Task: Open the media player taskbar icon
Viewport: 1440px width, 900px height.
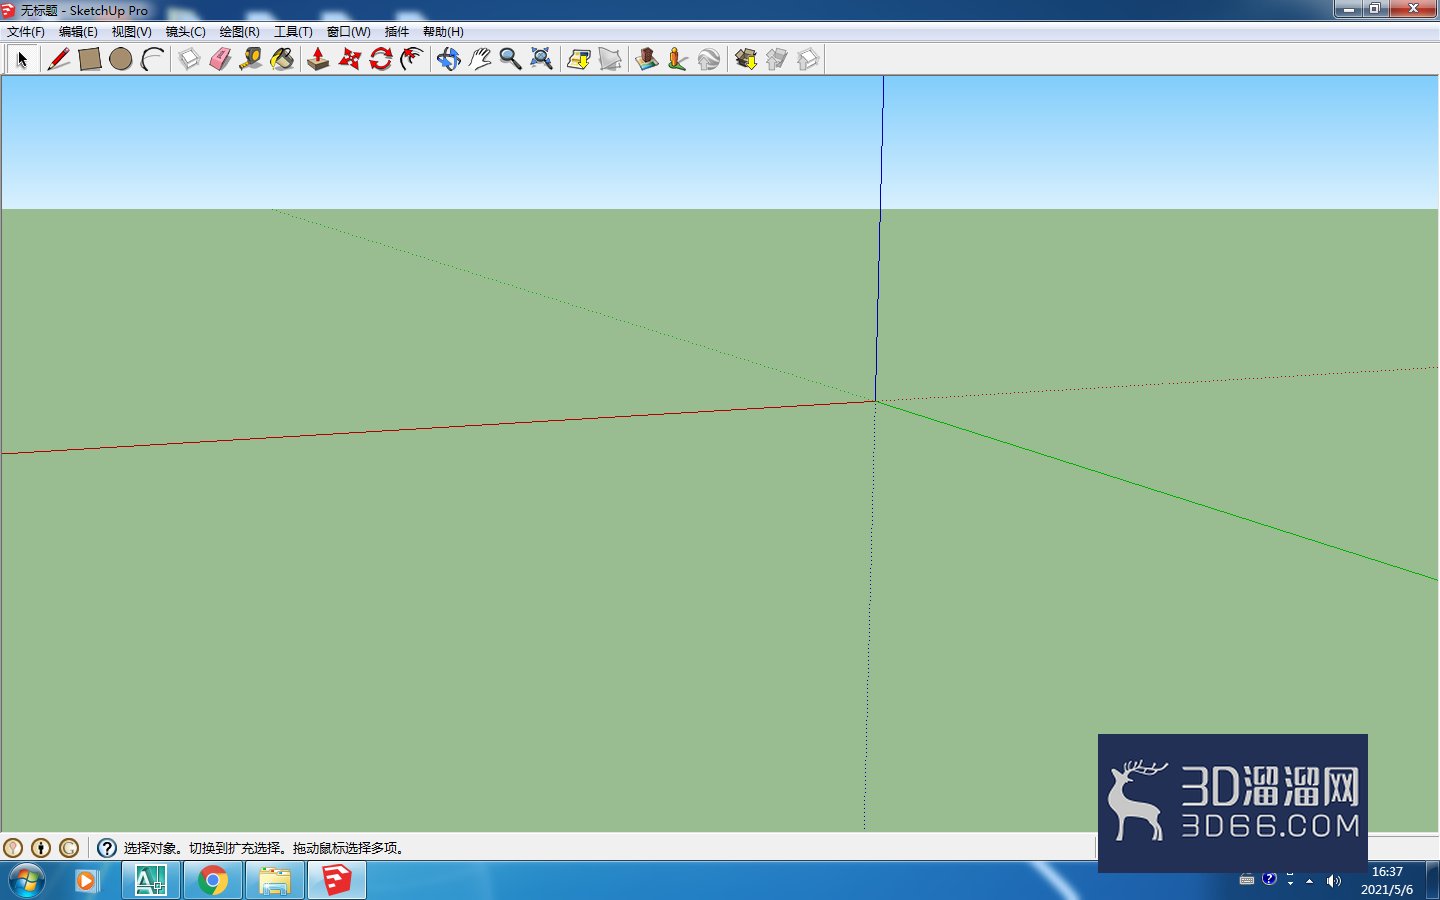Action: [x=87, y=881]
